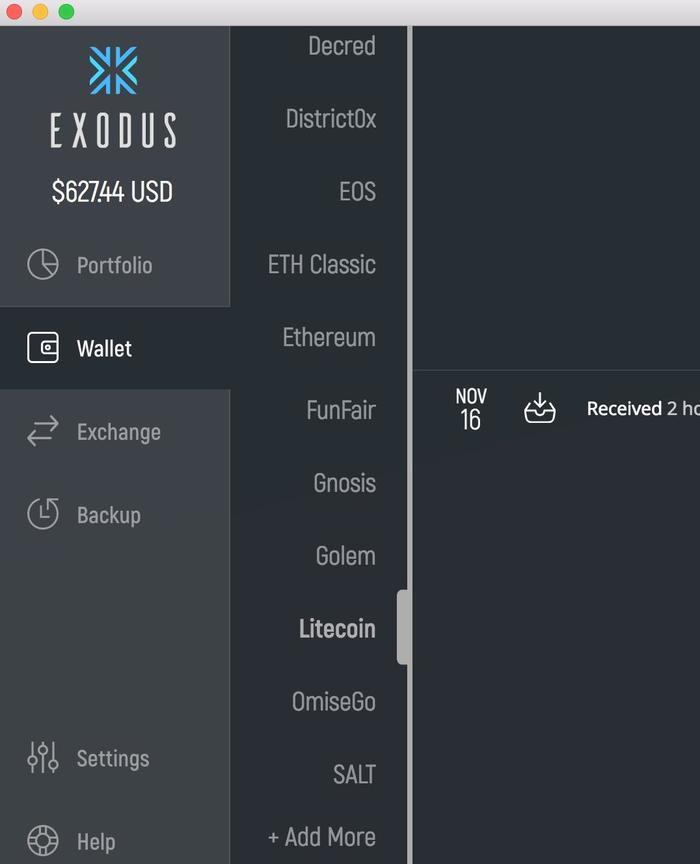Image resolution: width=700 pixels, height=864 pixels.
Task: Click the $627.44 USD balance
Action: click(x=112, y=192)
